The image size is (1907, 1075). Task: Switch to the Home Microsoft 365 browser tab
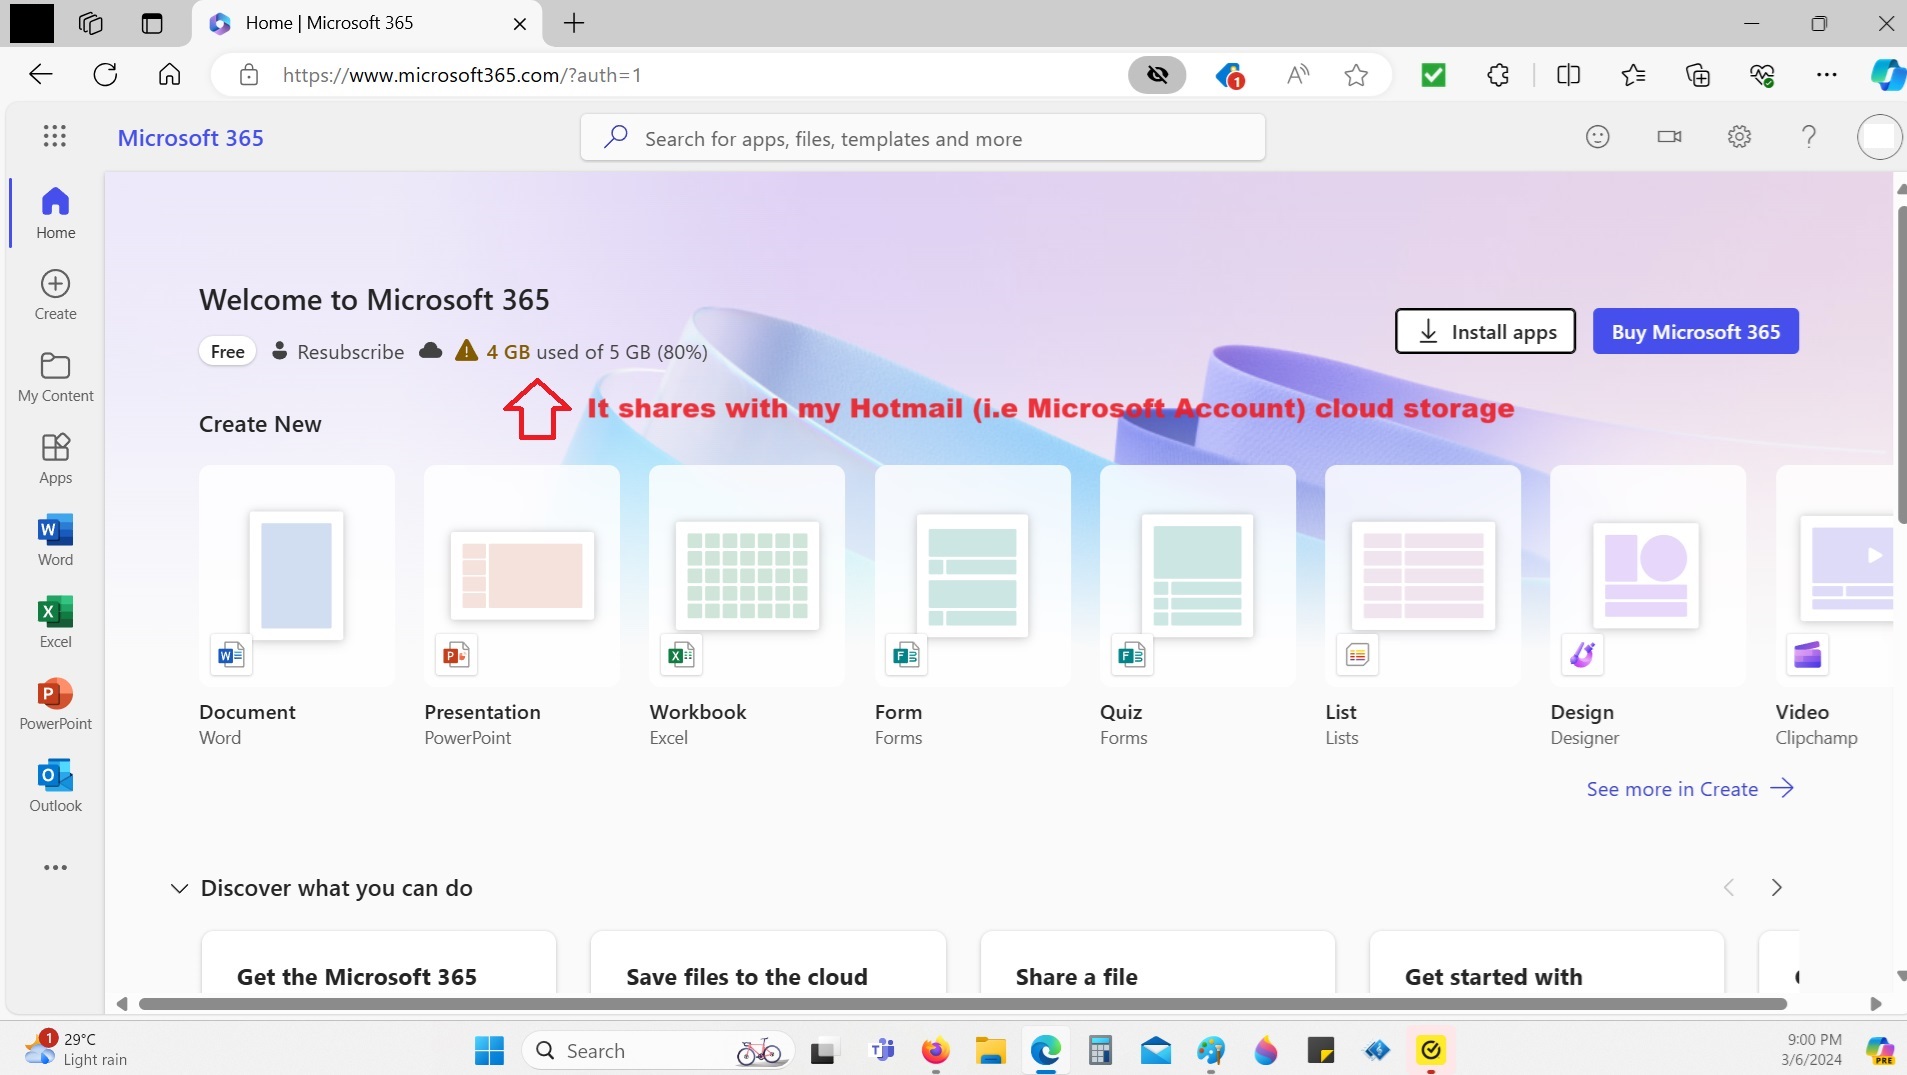(330, 23)
